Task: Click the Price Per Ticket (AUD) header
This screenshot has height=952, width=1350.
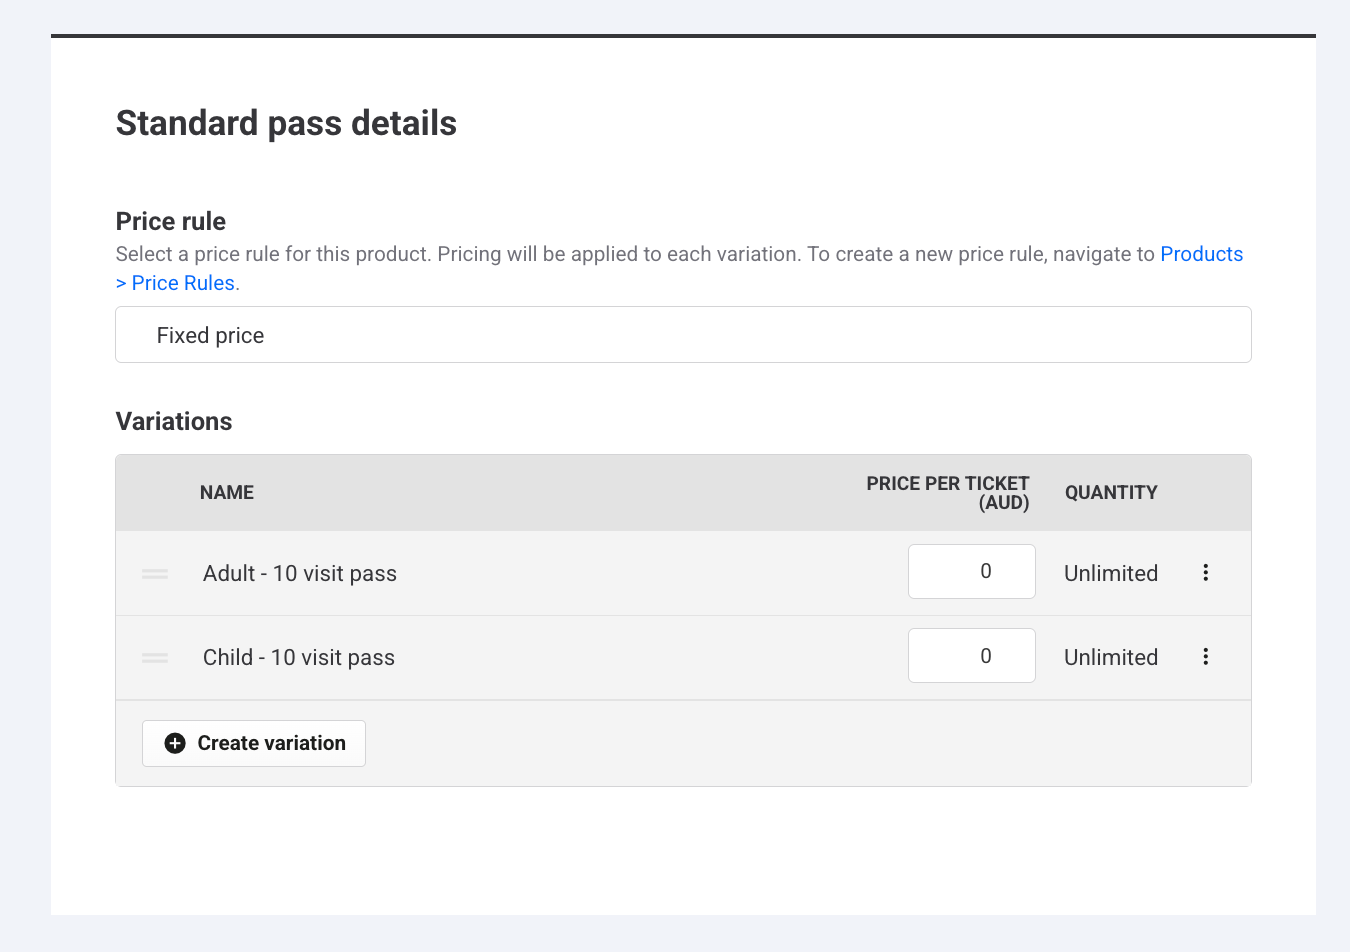Action: (947, 492)
